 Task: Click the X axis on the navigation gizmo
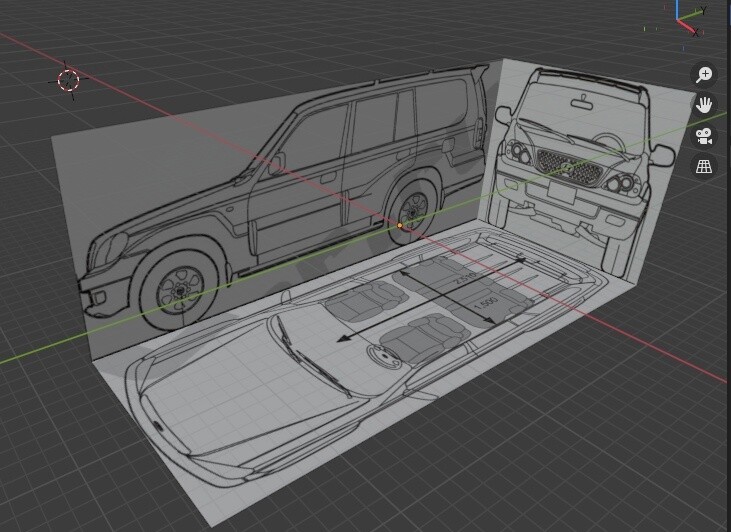pos(696,32)
